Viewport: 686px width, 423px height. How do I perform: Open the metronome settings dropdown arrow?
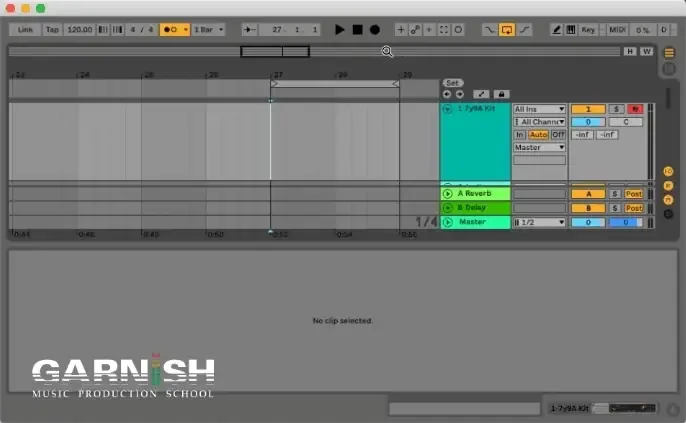[x=186, y=30]
